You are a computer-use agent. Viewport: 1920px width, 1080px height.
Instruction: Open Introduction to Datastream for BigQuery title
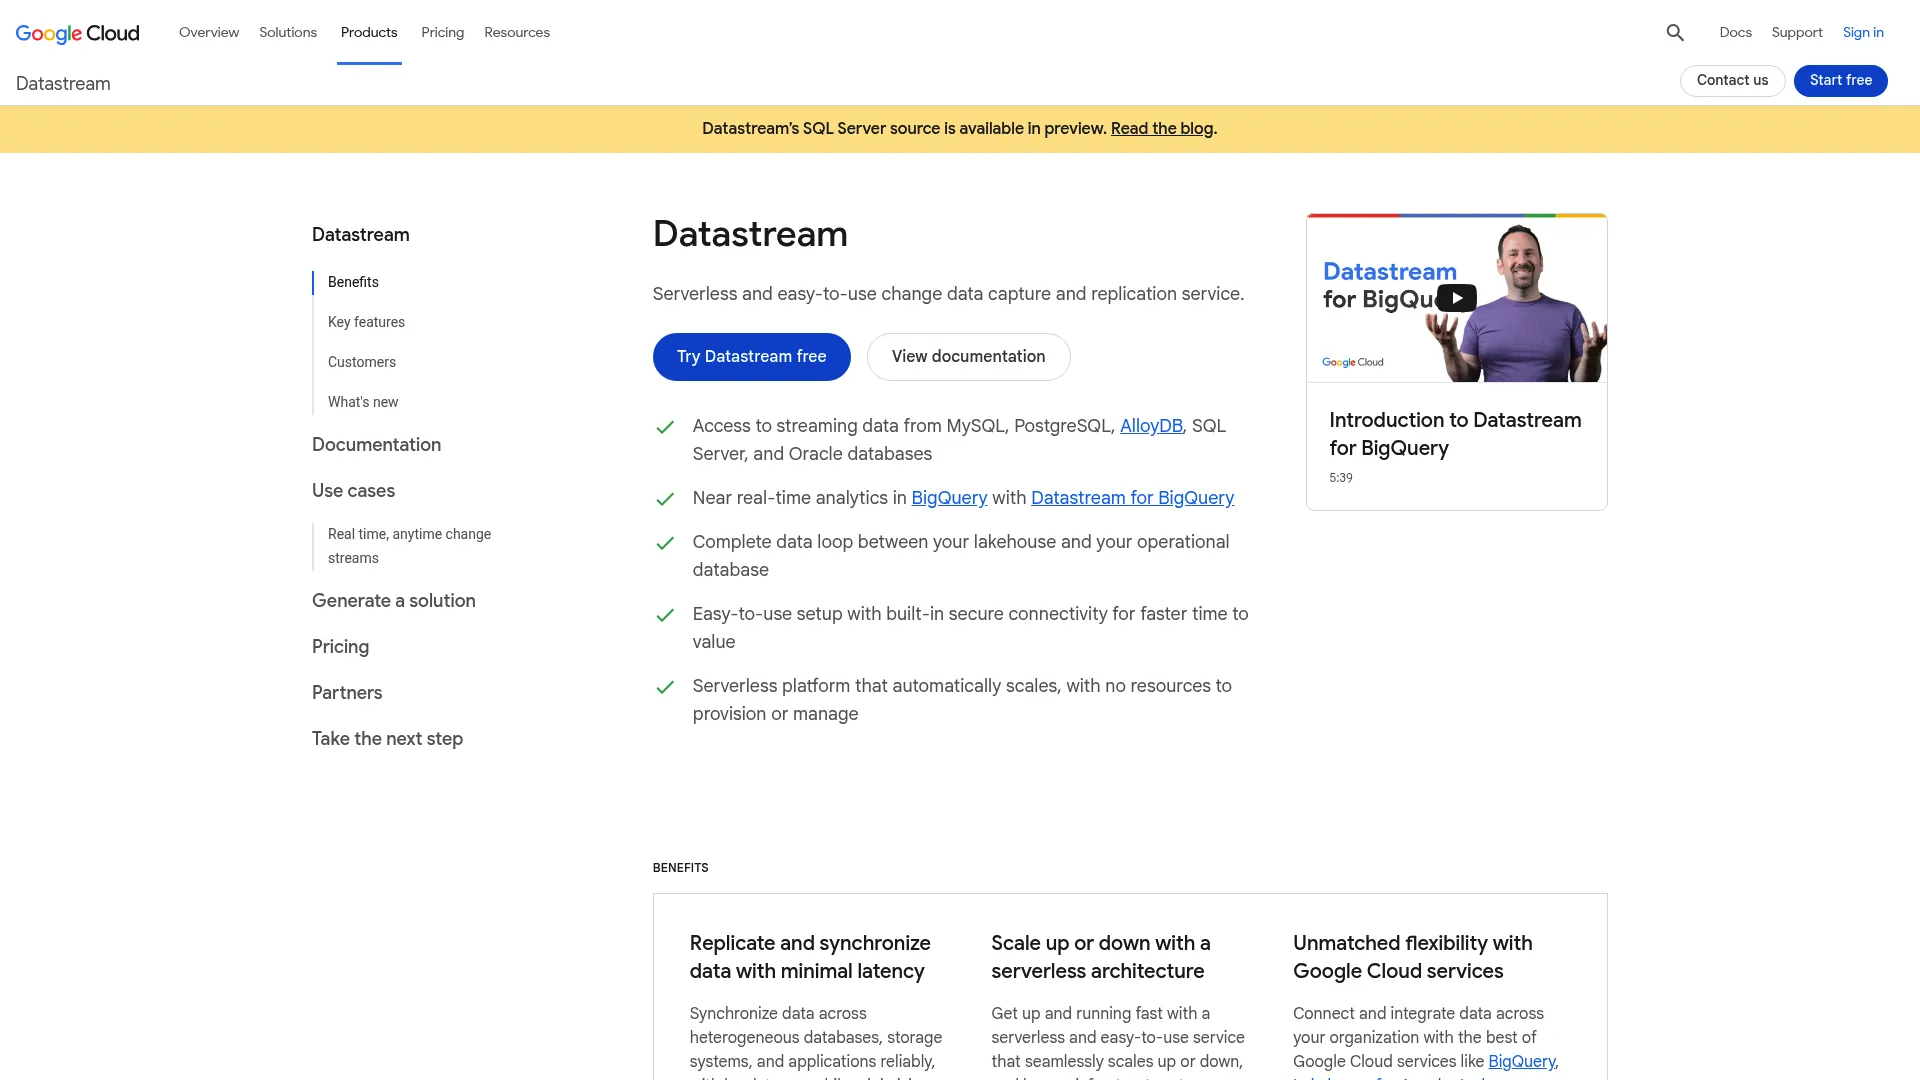click(x=1455, y=434)
